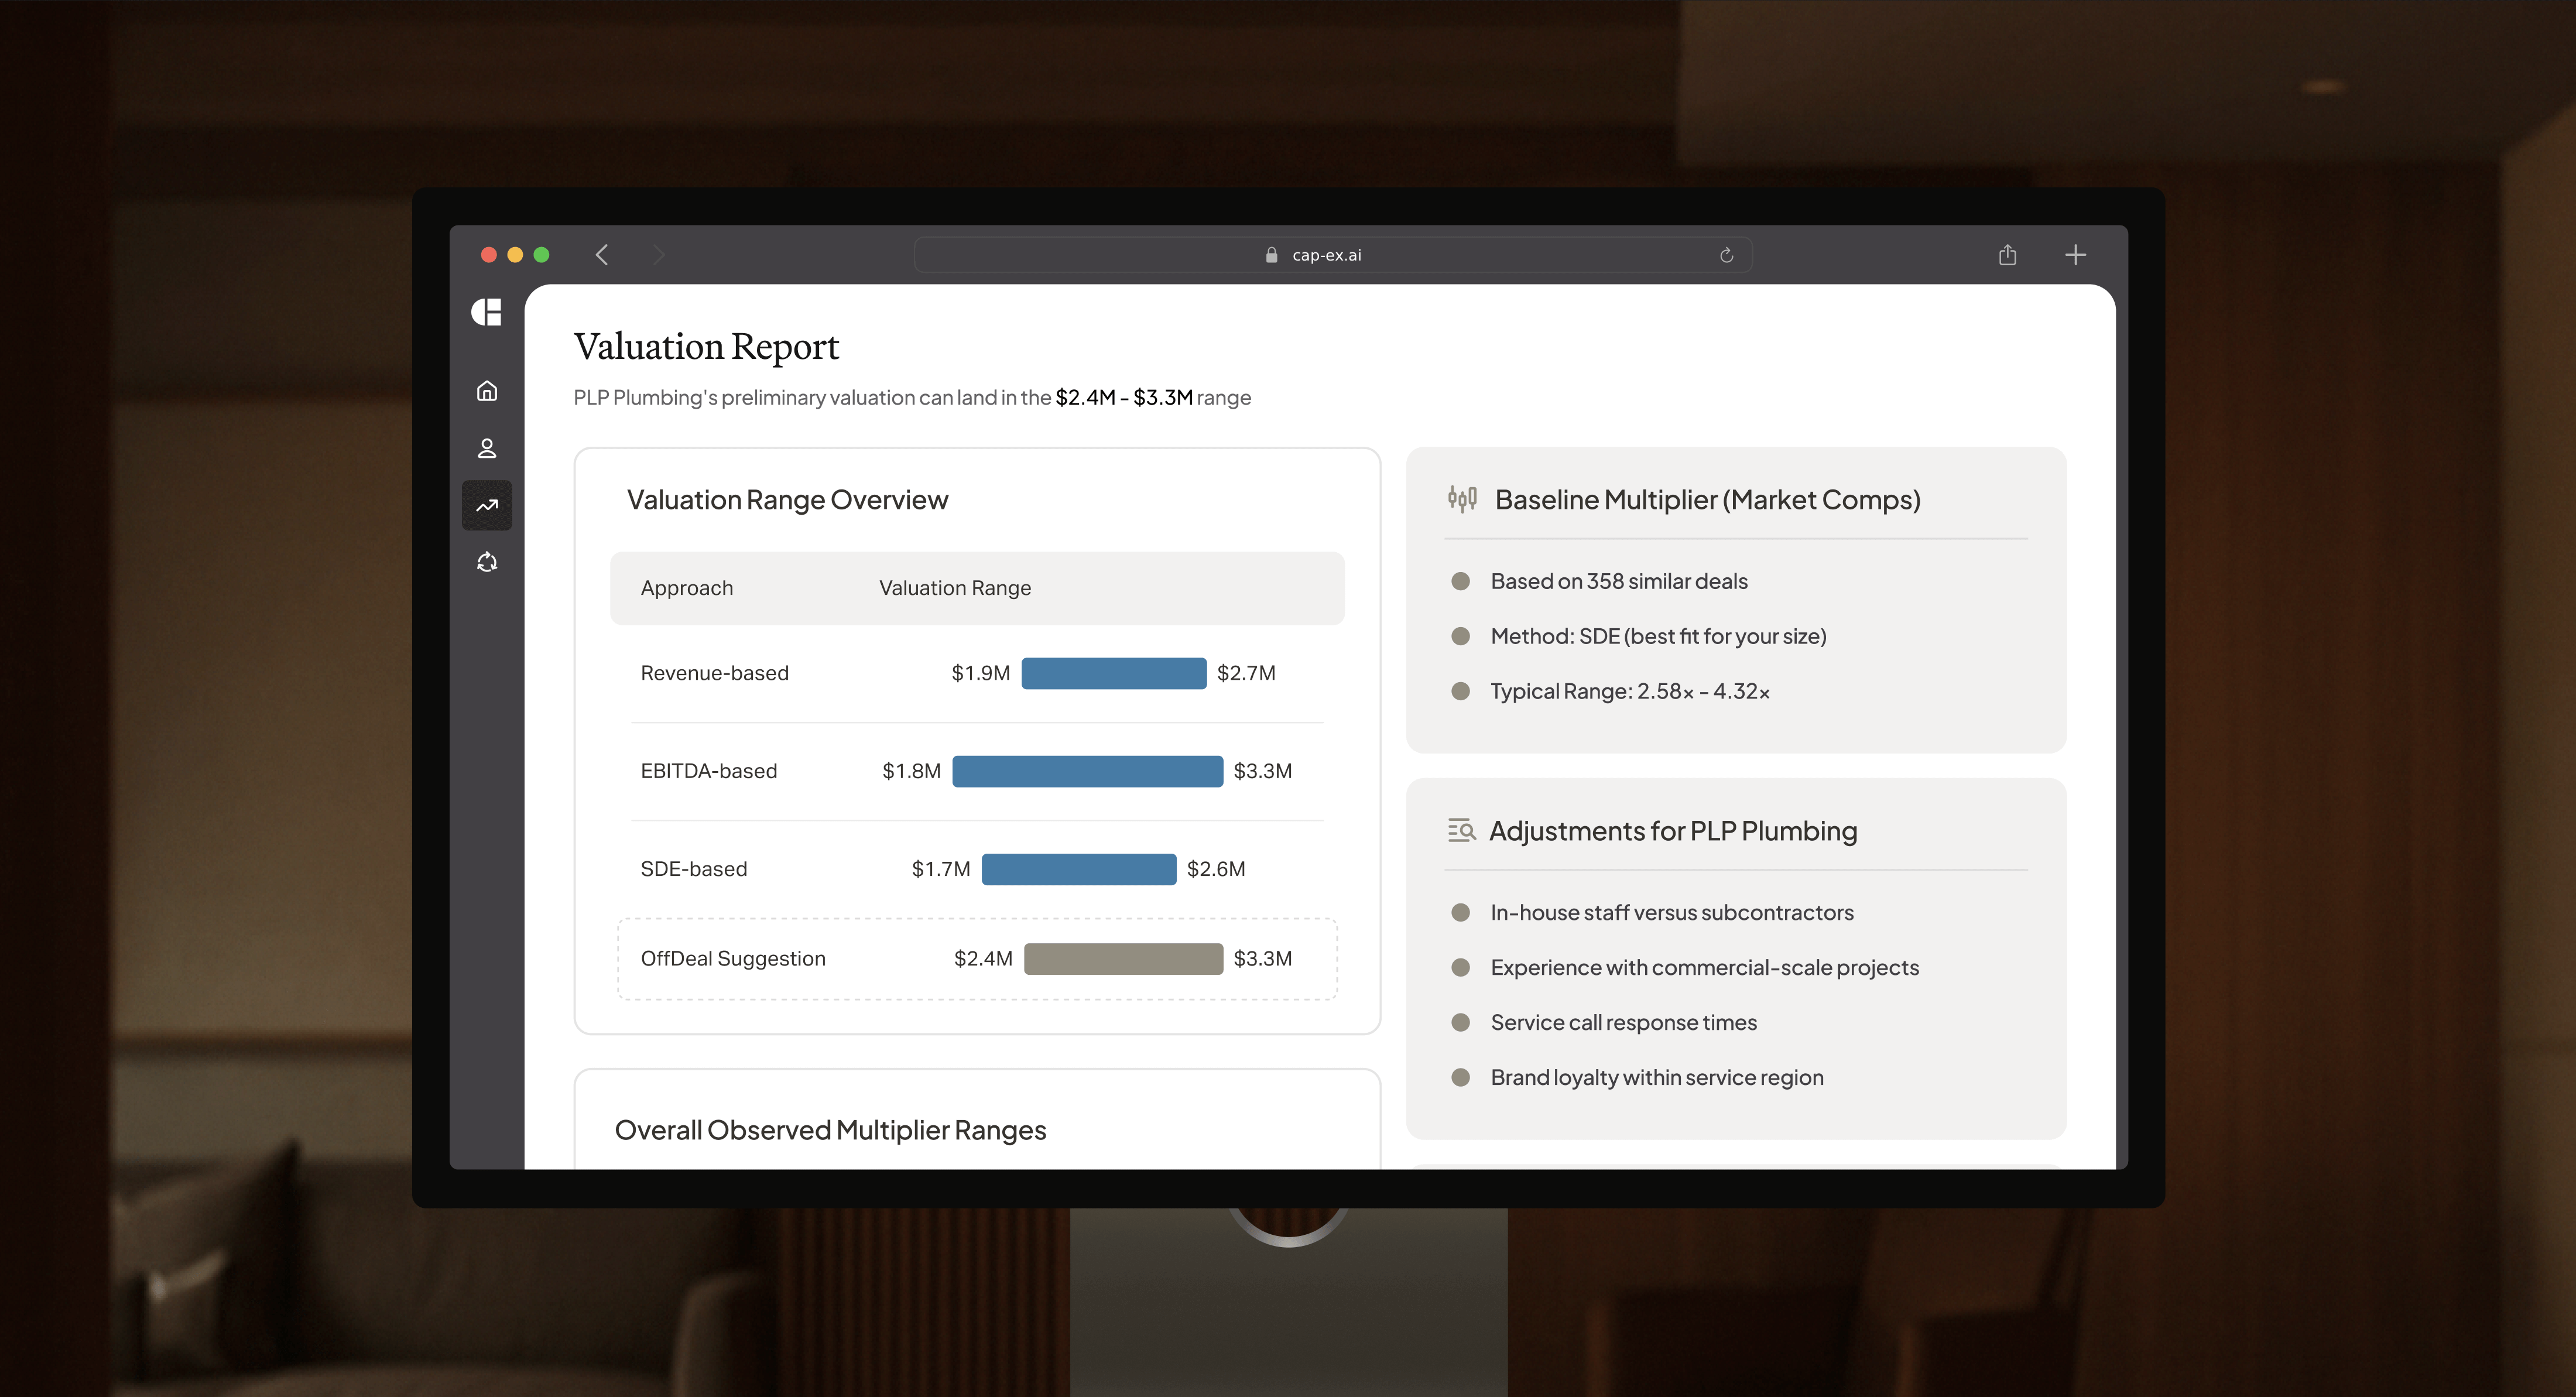The width and height of the screenshot is (2576, 1397).
Task: Click the search-list icon beside Adjustments
Action: pos(1461,830)
